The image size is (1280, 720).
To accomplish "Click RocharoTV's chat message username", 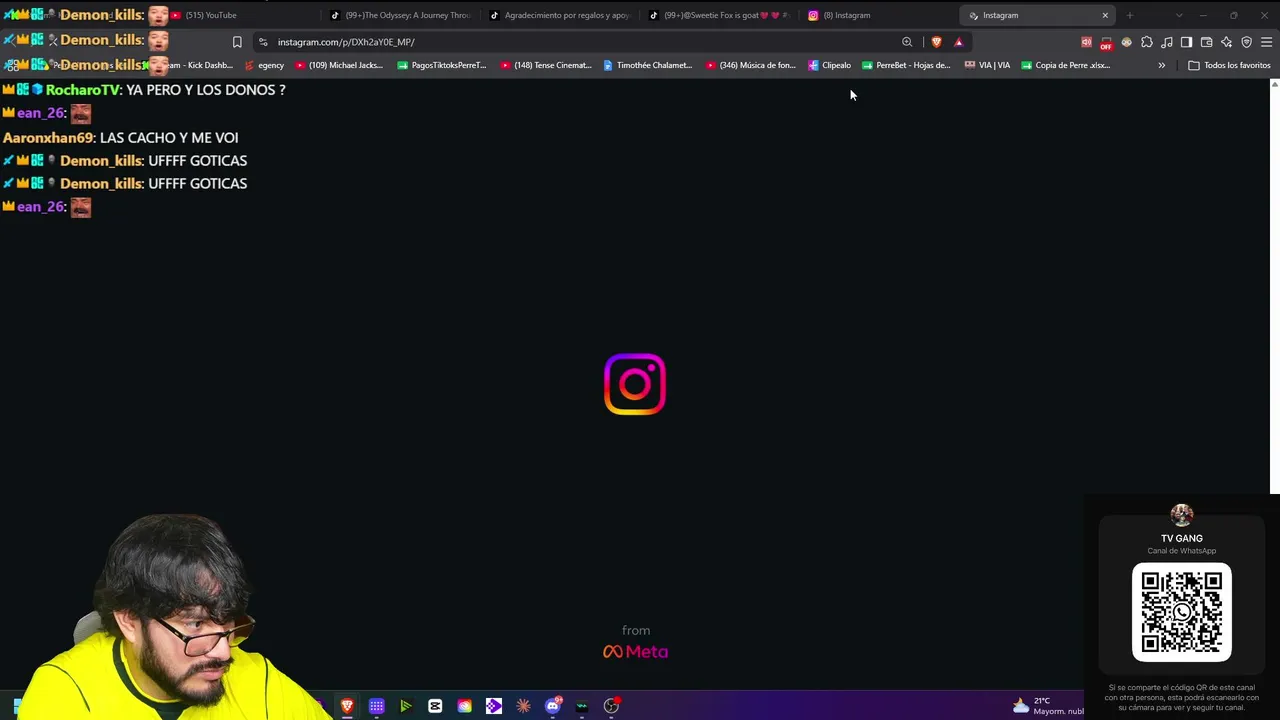I will coord(83,90).
